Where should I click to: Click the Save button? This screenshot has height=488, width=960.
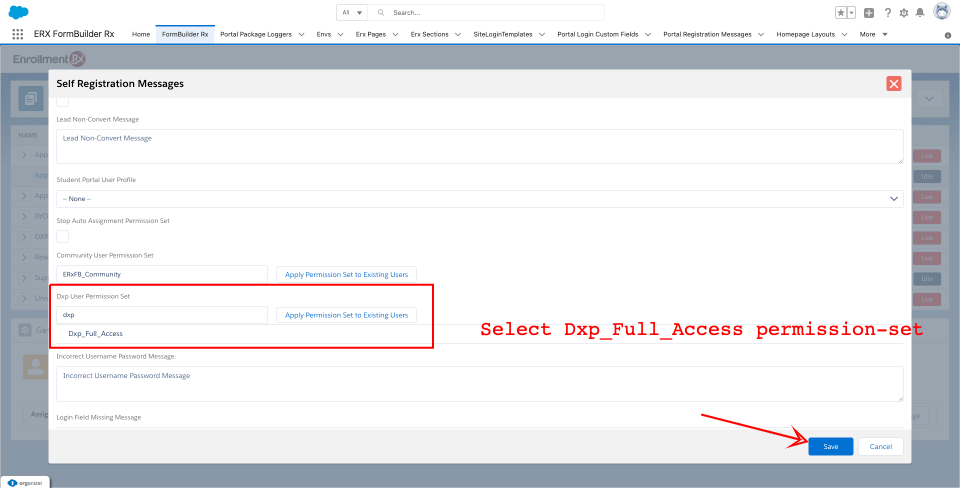(x=830, y=446)
